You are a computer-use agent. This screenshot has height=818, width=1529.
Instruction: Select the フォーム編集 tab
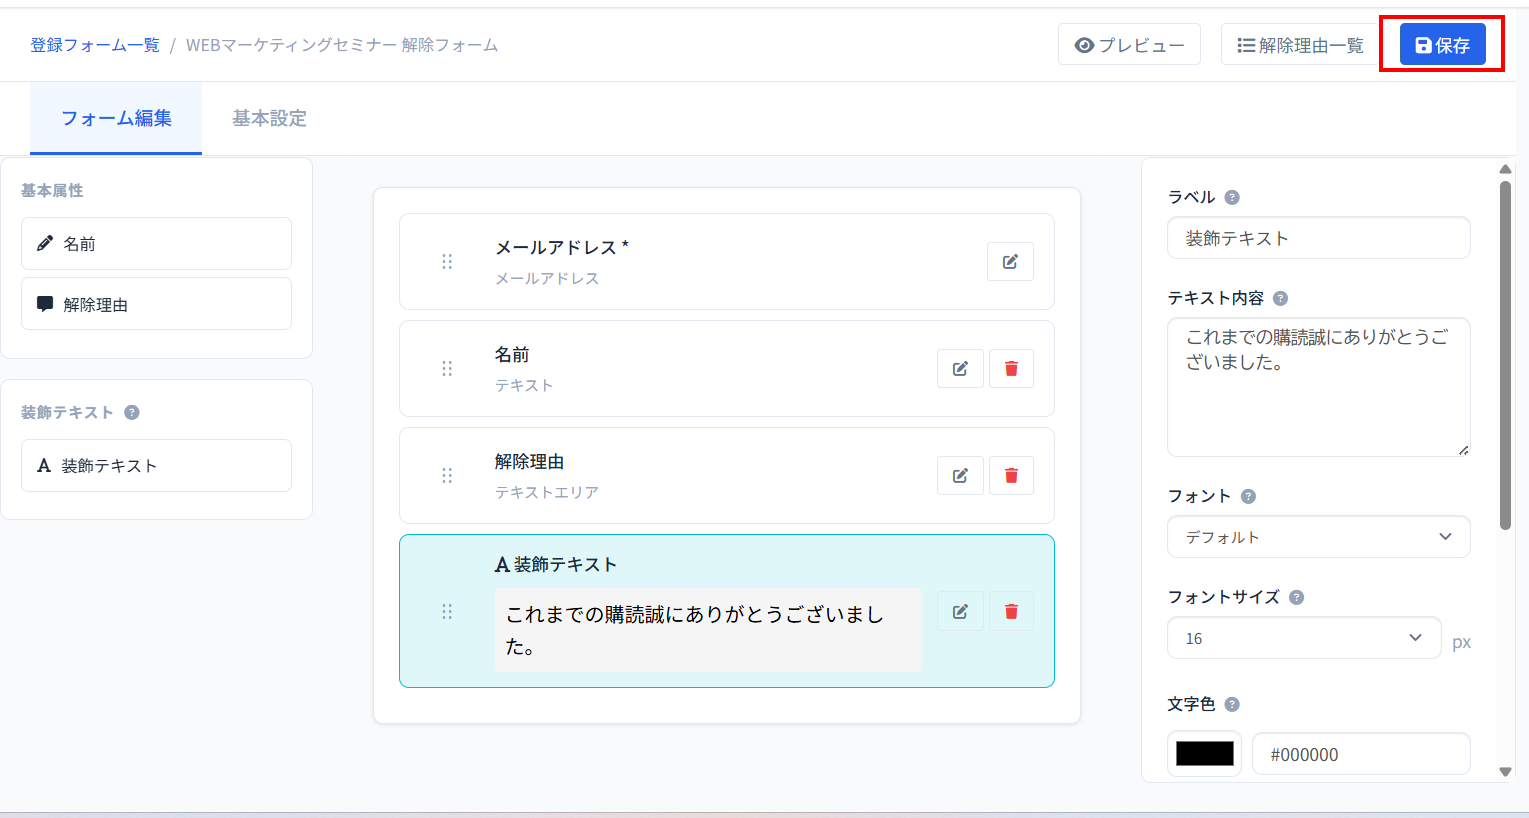pos(116,118)
